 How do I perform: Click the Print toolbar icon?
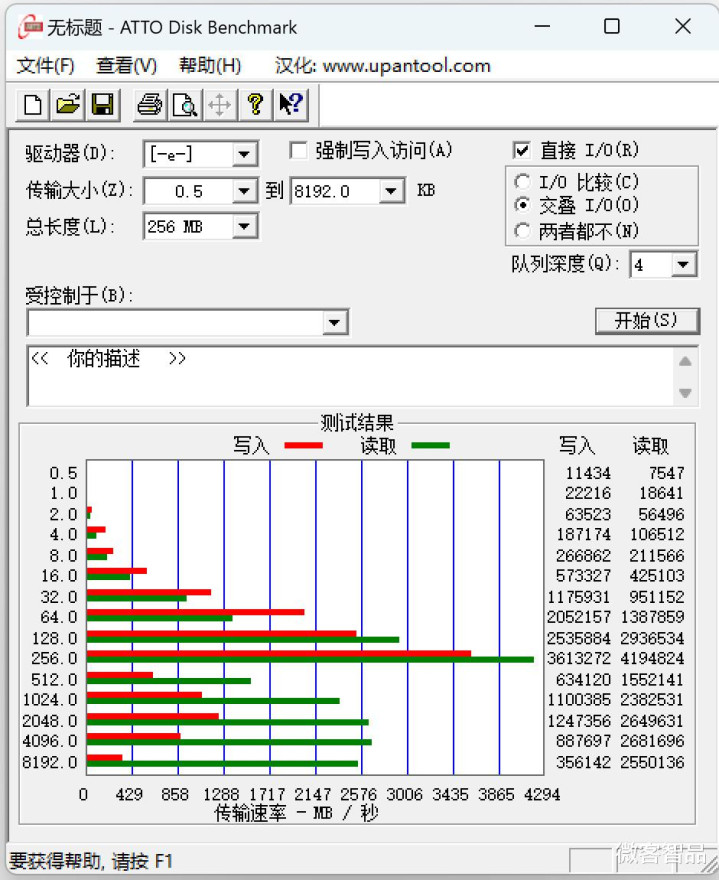coord(149,105)
